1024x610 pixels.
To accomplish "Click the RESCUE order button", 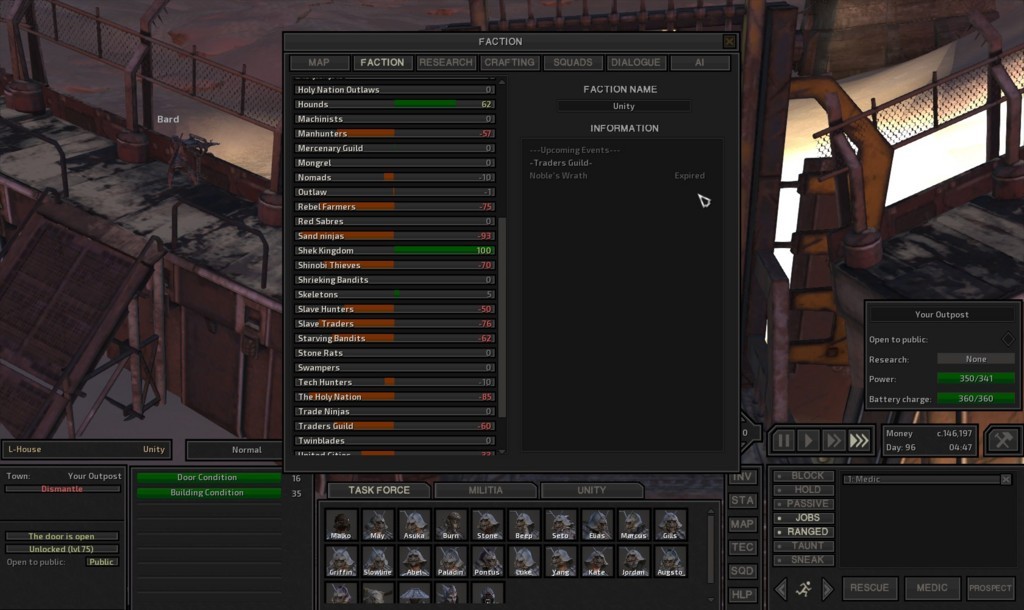I will pyautogui.click(x=869, y=588).
